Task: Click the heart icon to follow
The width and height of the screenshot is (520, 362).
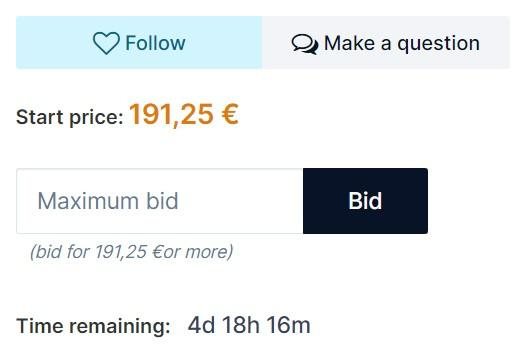Action: [x=106, y=43]
